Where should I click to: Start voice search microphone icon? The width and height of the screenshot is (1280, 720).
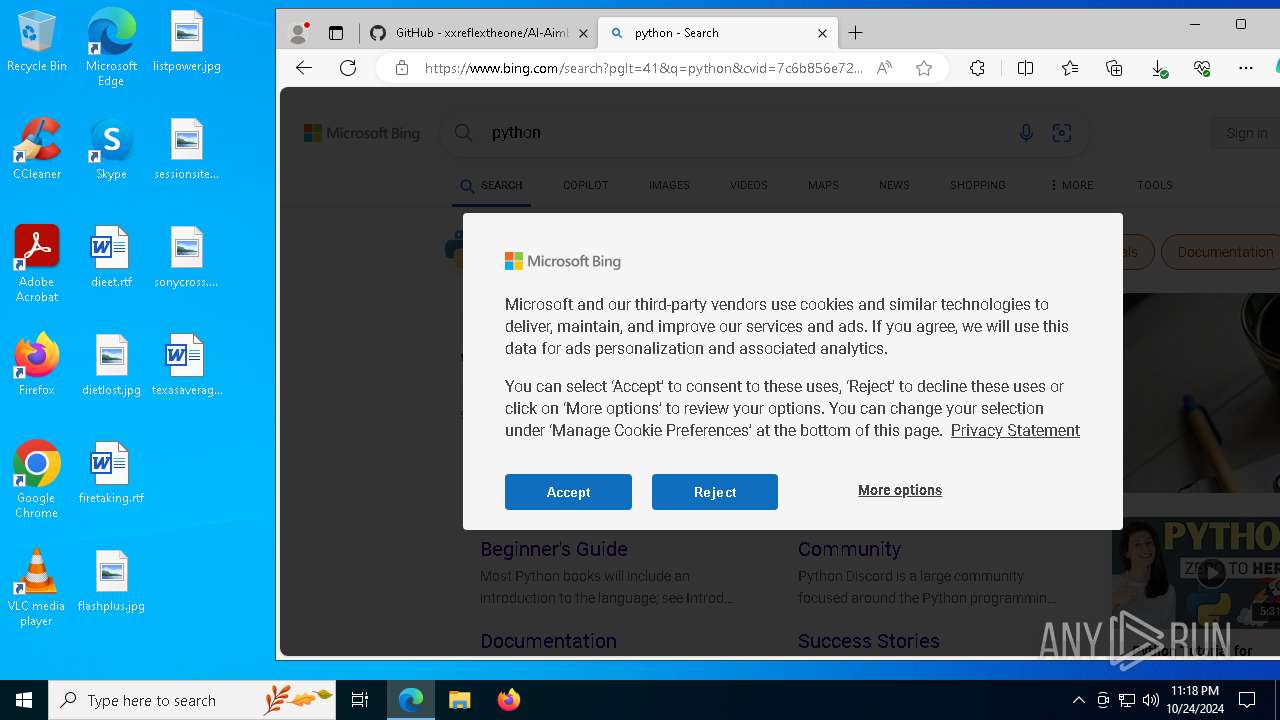pos(1025,133)
